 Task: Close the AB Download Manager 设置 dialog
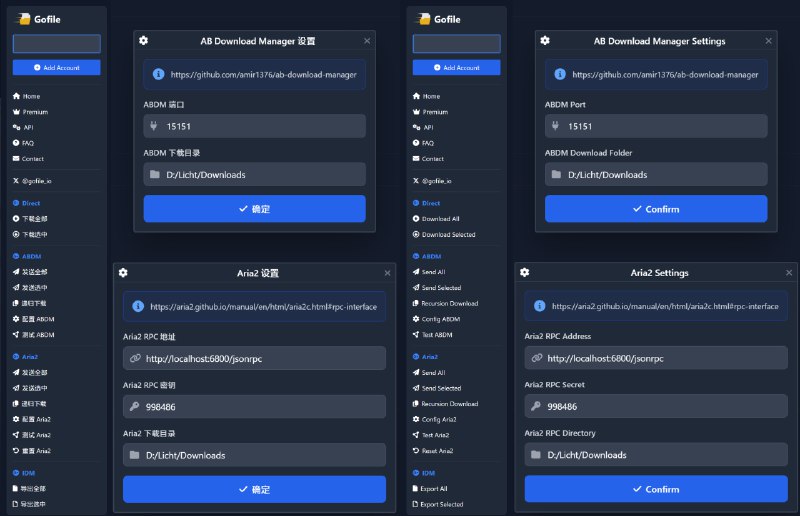tap(367, 41)
